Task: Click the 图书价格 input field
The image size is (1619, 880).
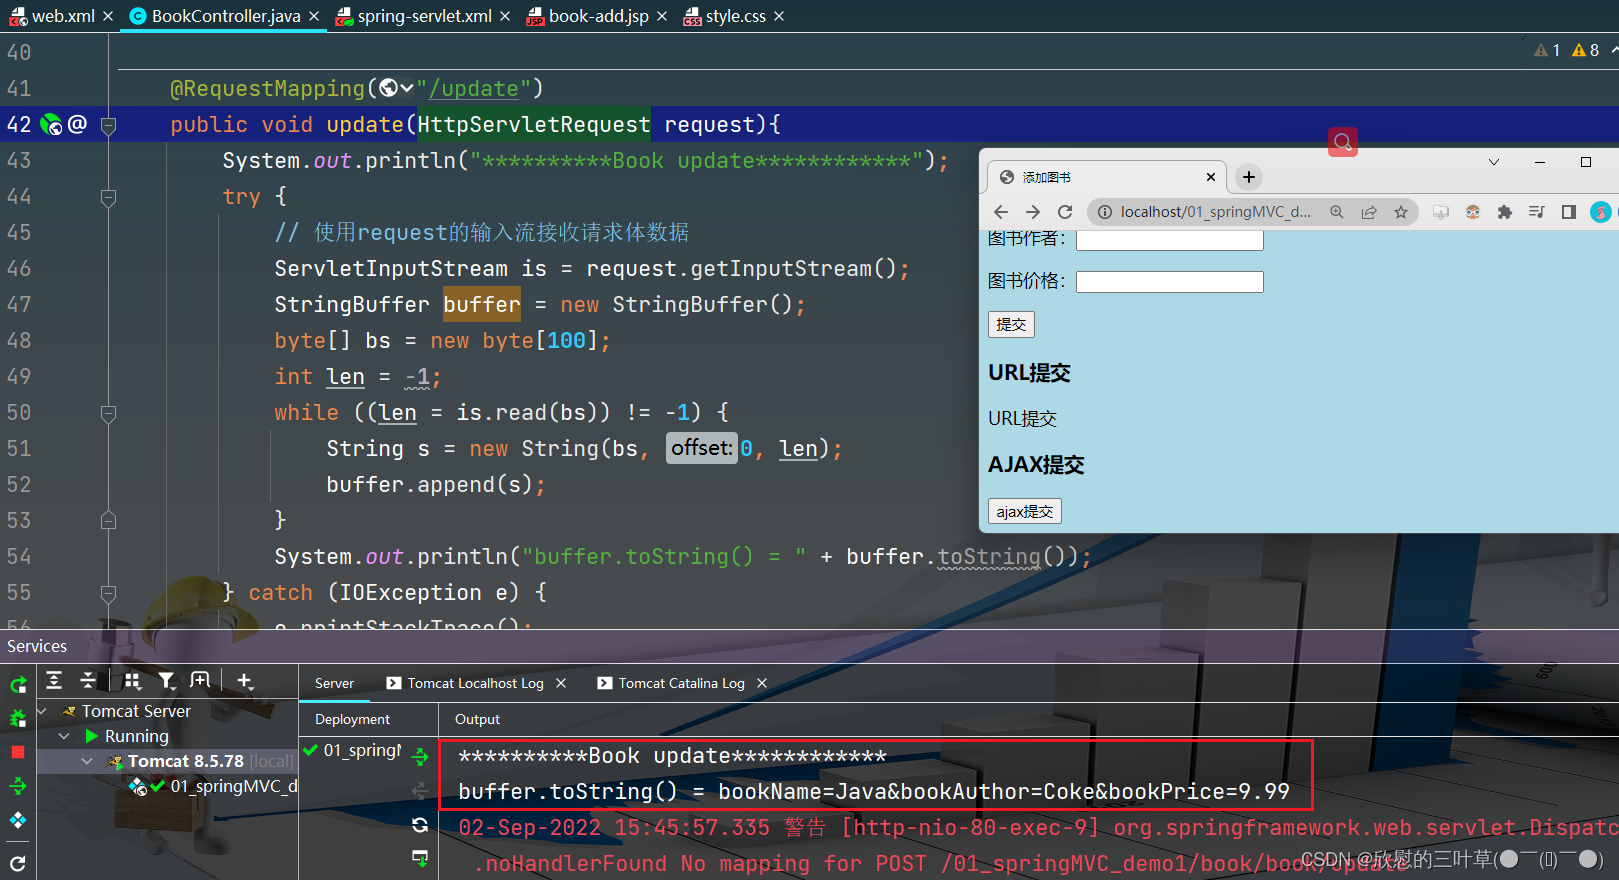Action: pyautogui.click(x=1170, y=282)
